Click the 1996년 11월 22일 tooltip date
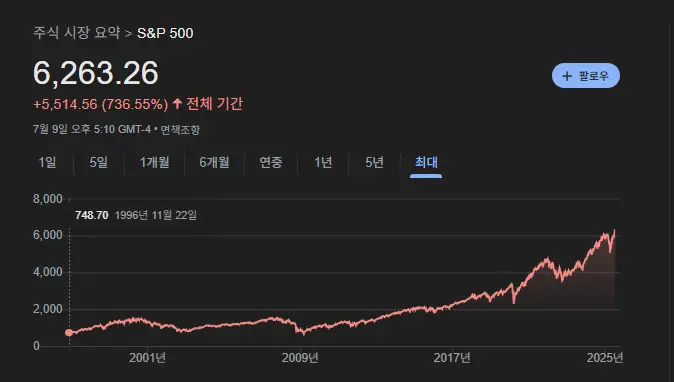This screenshot has height=382, width=674. [x=156, y=215]
